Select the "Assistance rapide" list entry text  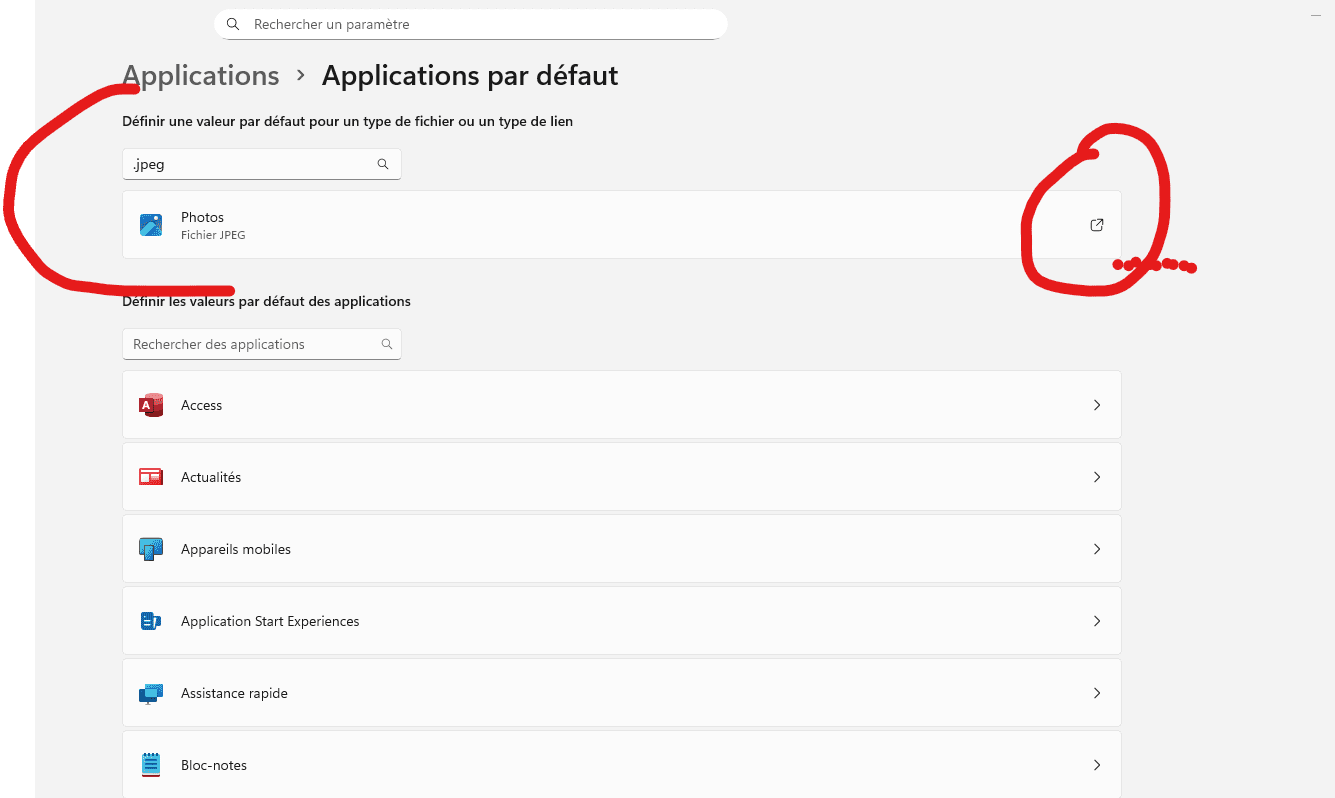[x=234, y=693]
